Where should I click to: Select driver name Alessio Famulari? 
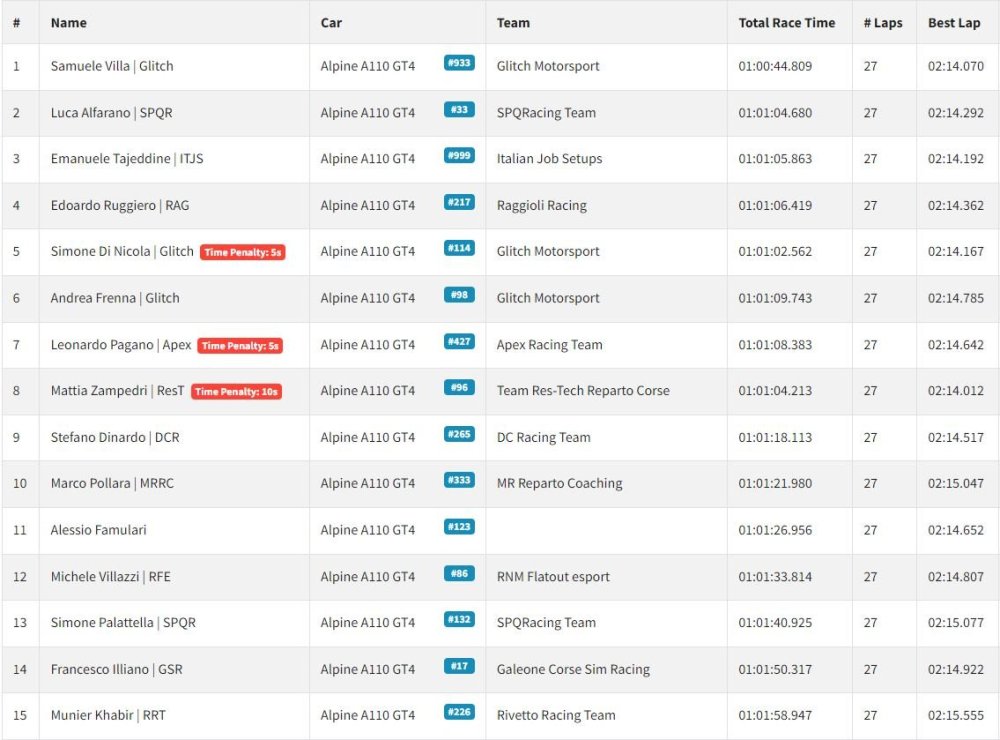98,530
